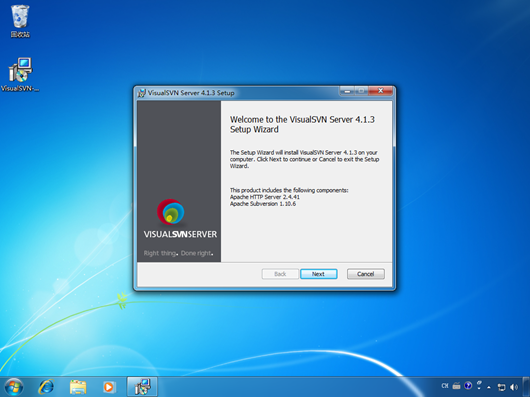Screen dimensions: 530x397
Task: Click the Show desktop strip
Action: point(527,387)
